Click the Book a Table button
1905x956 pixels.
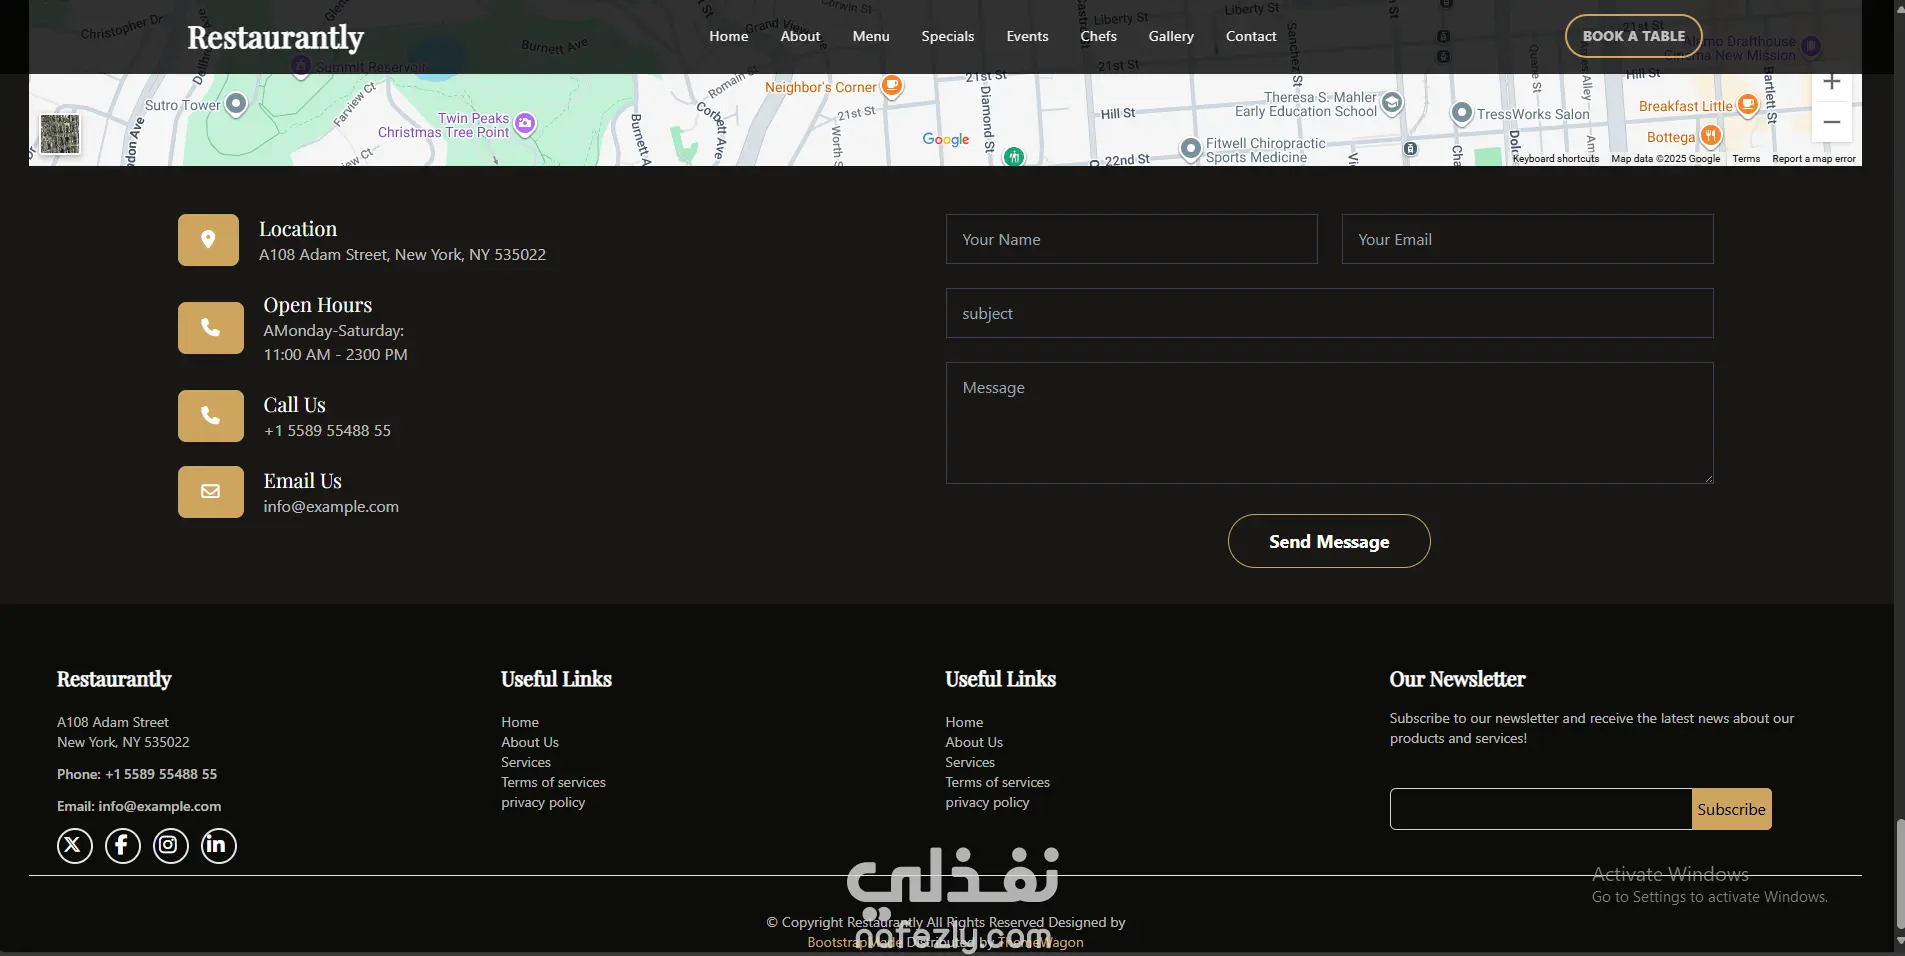(1634, 36)
